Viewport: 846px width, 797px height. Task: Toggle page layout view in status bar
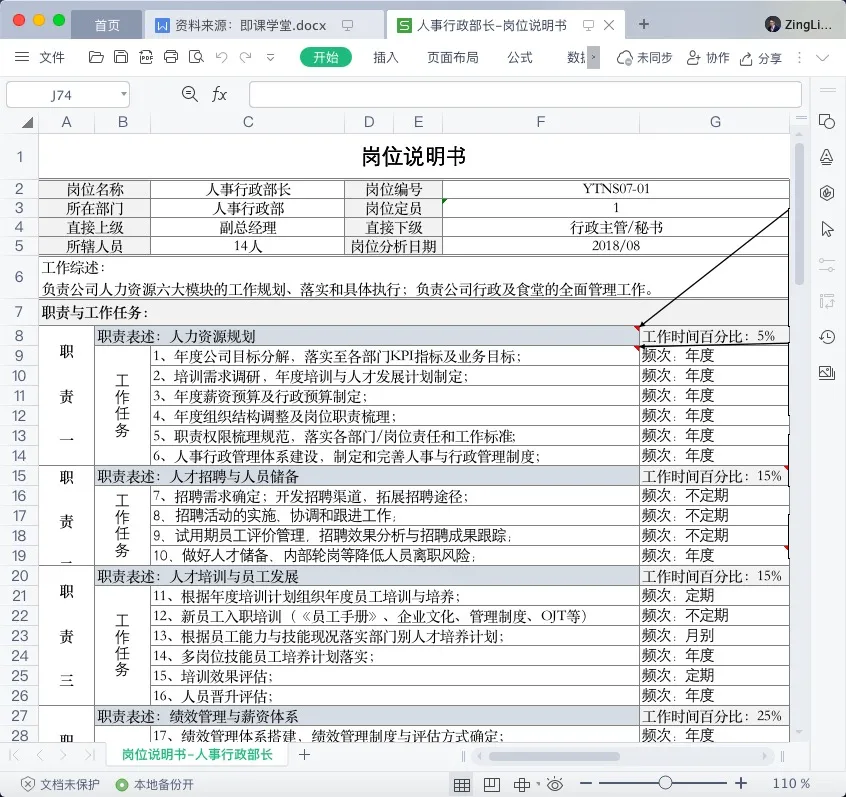point(492,784)
